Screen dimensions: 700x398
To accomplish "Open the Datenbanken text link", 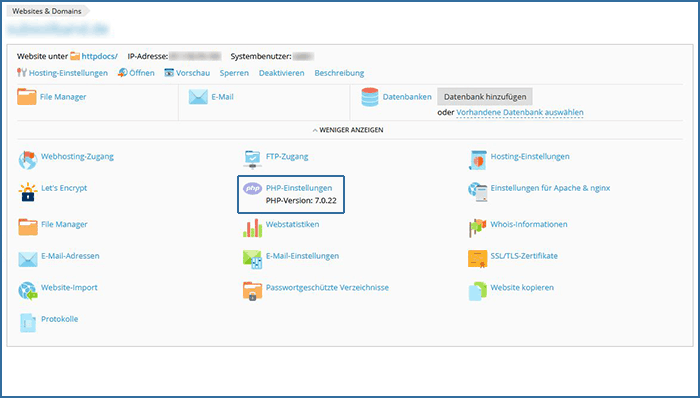I will pyautogui.click(x=407, y=97).
